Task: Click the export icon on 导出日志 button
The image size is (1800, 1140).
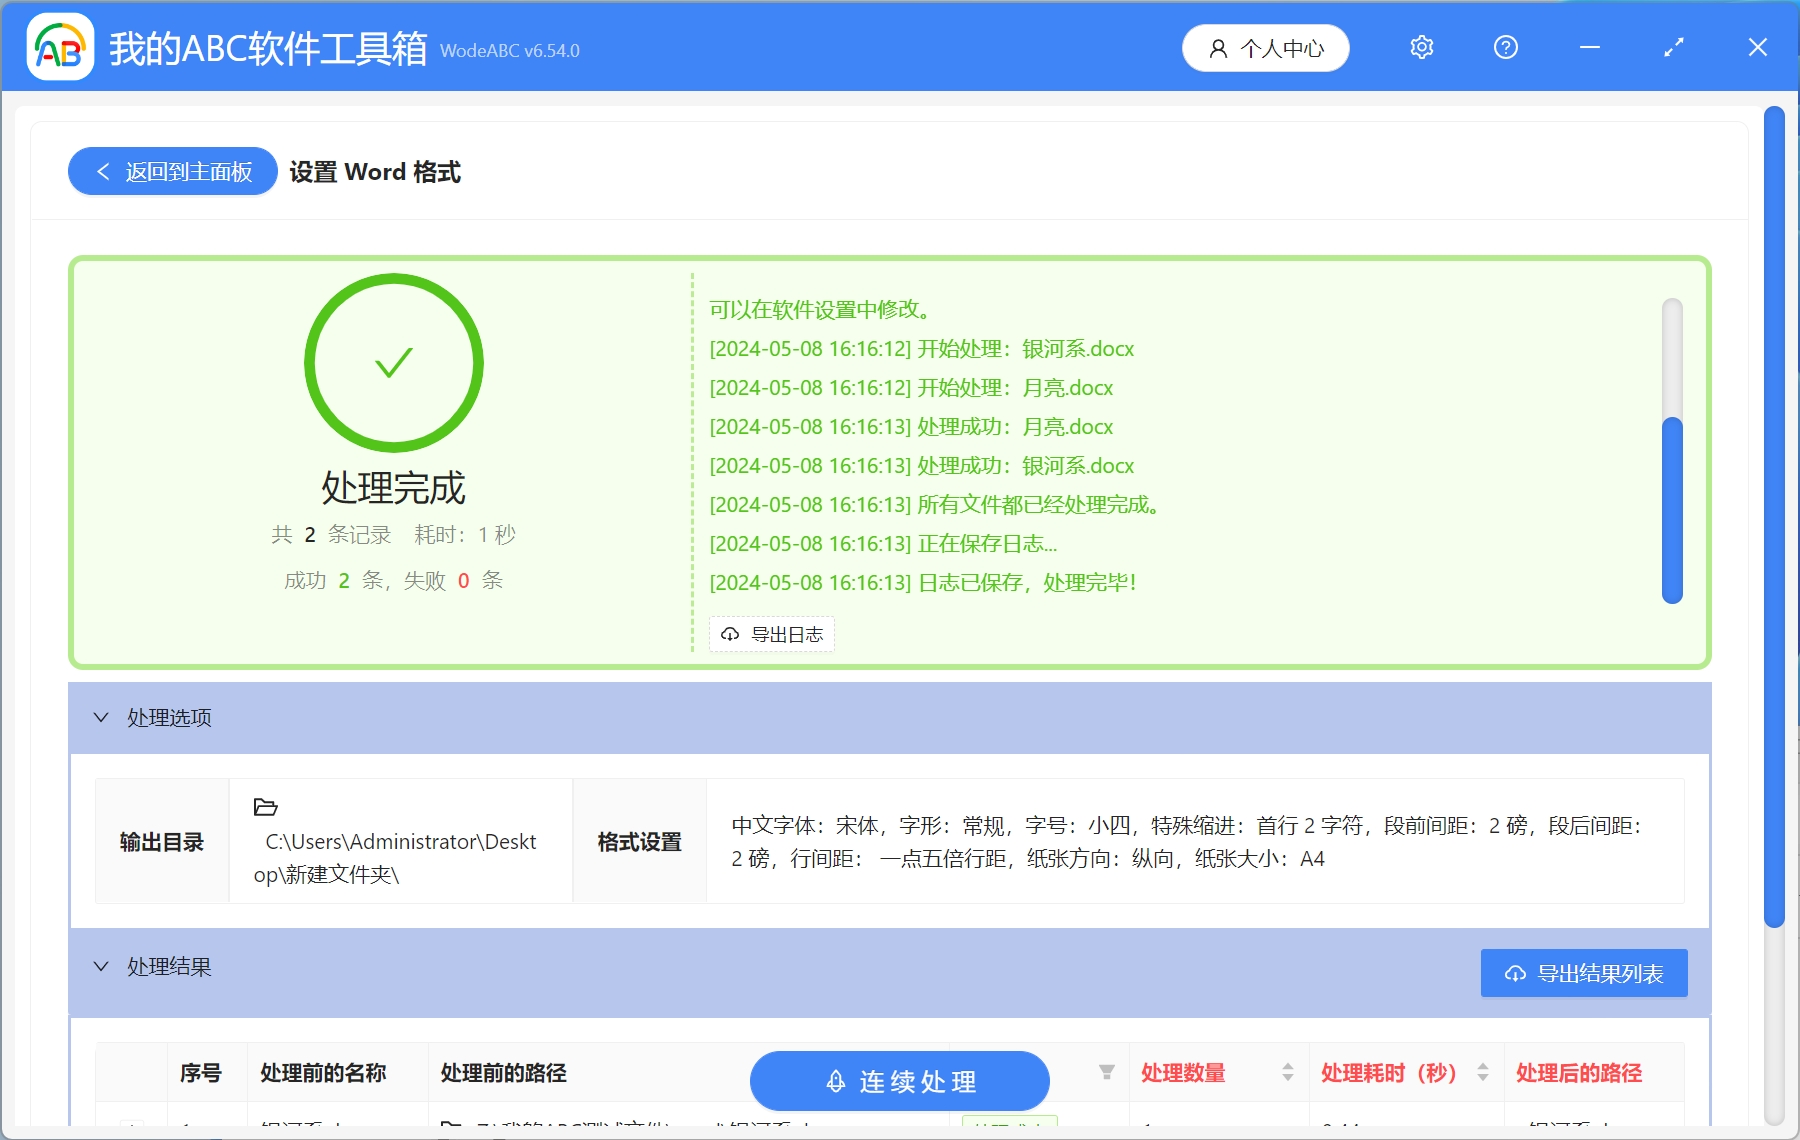Action: pos(728,634)
